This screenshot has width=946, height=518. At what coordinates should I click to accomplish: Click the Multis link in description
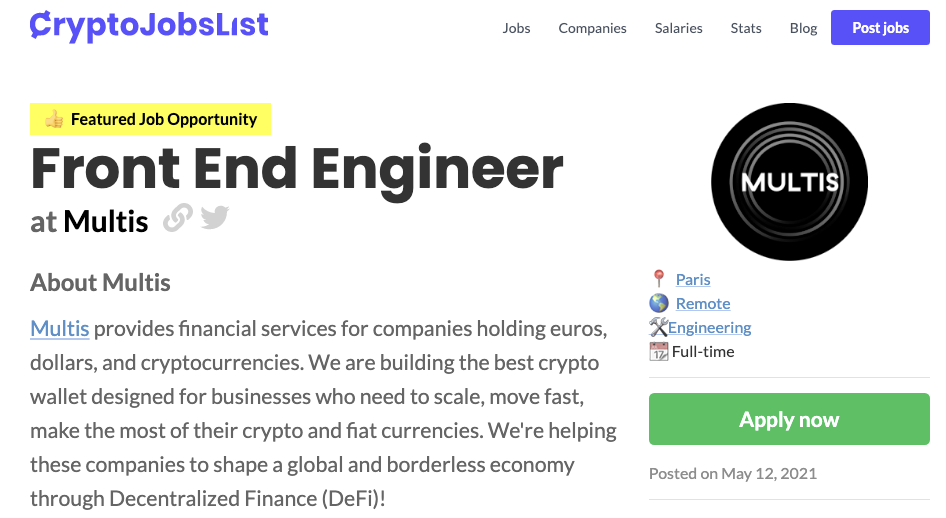[x=60, y=329]
